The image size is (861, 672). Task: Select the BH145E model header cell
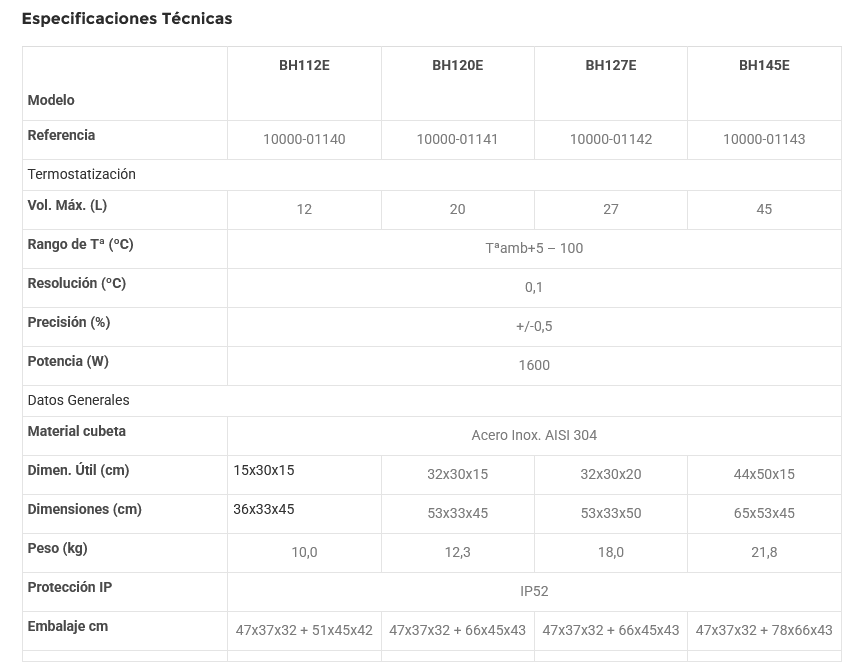(x=764, y=66)
